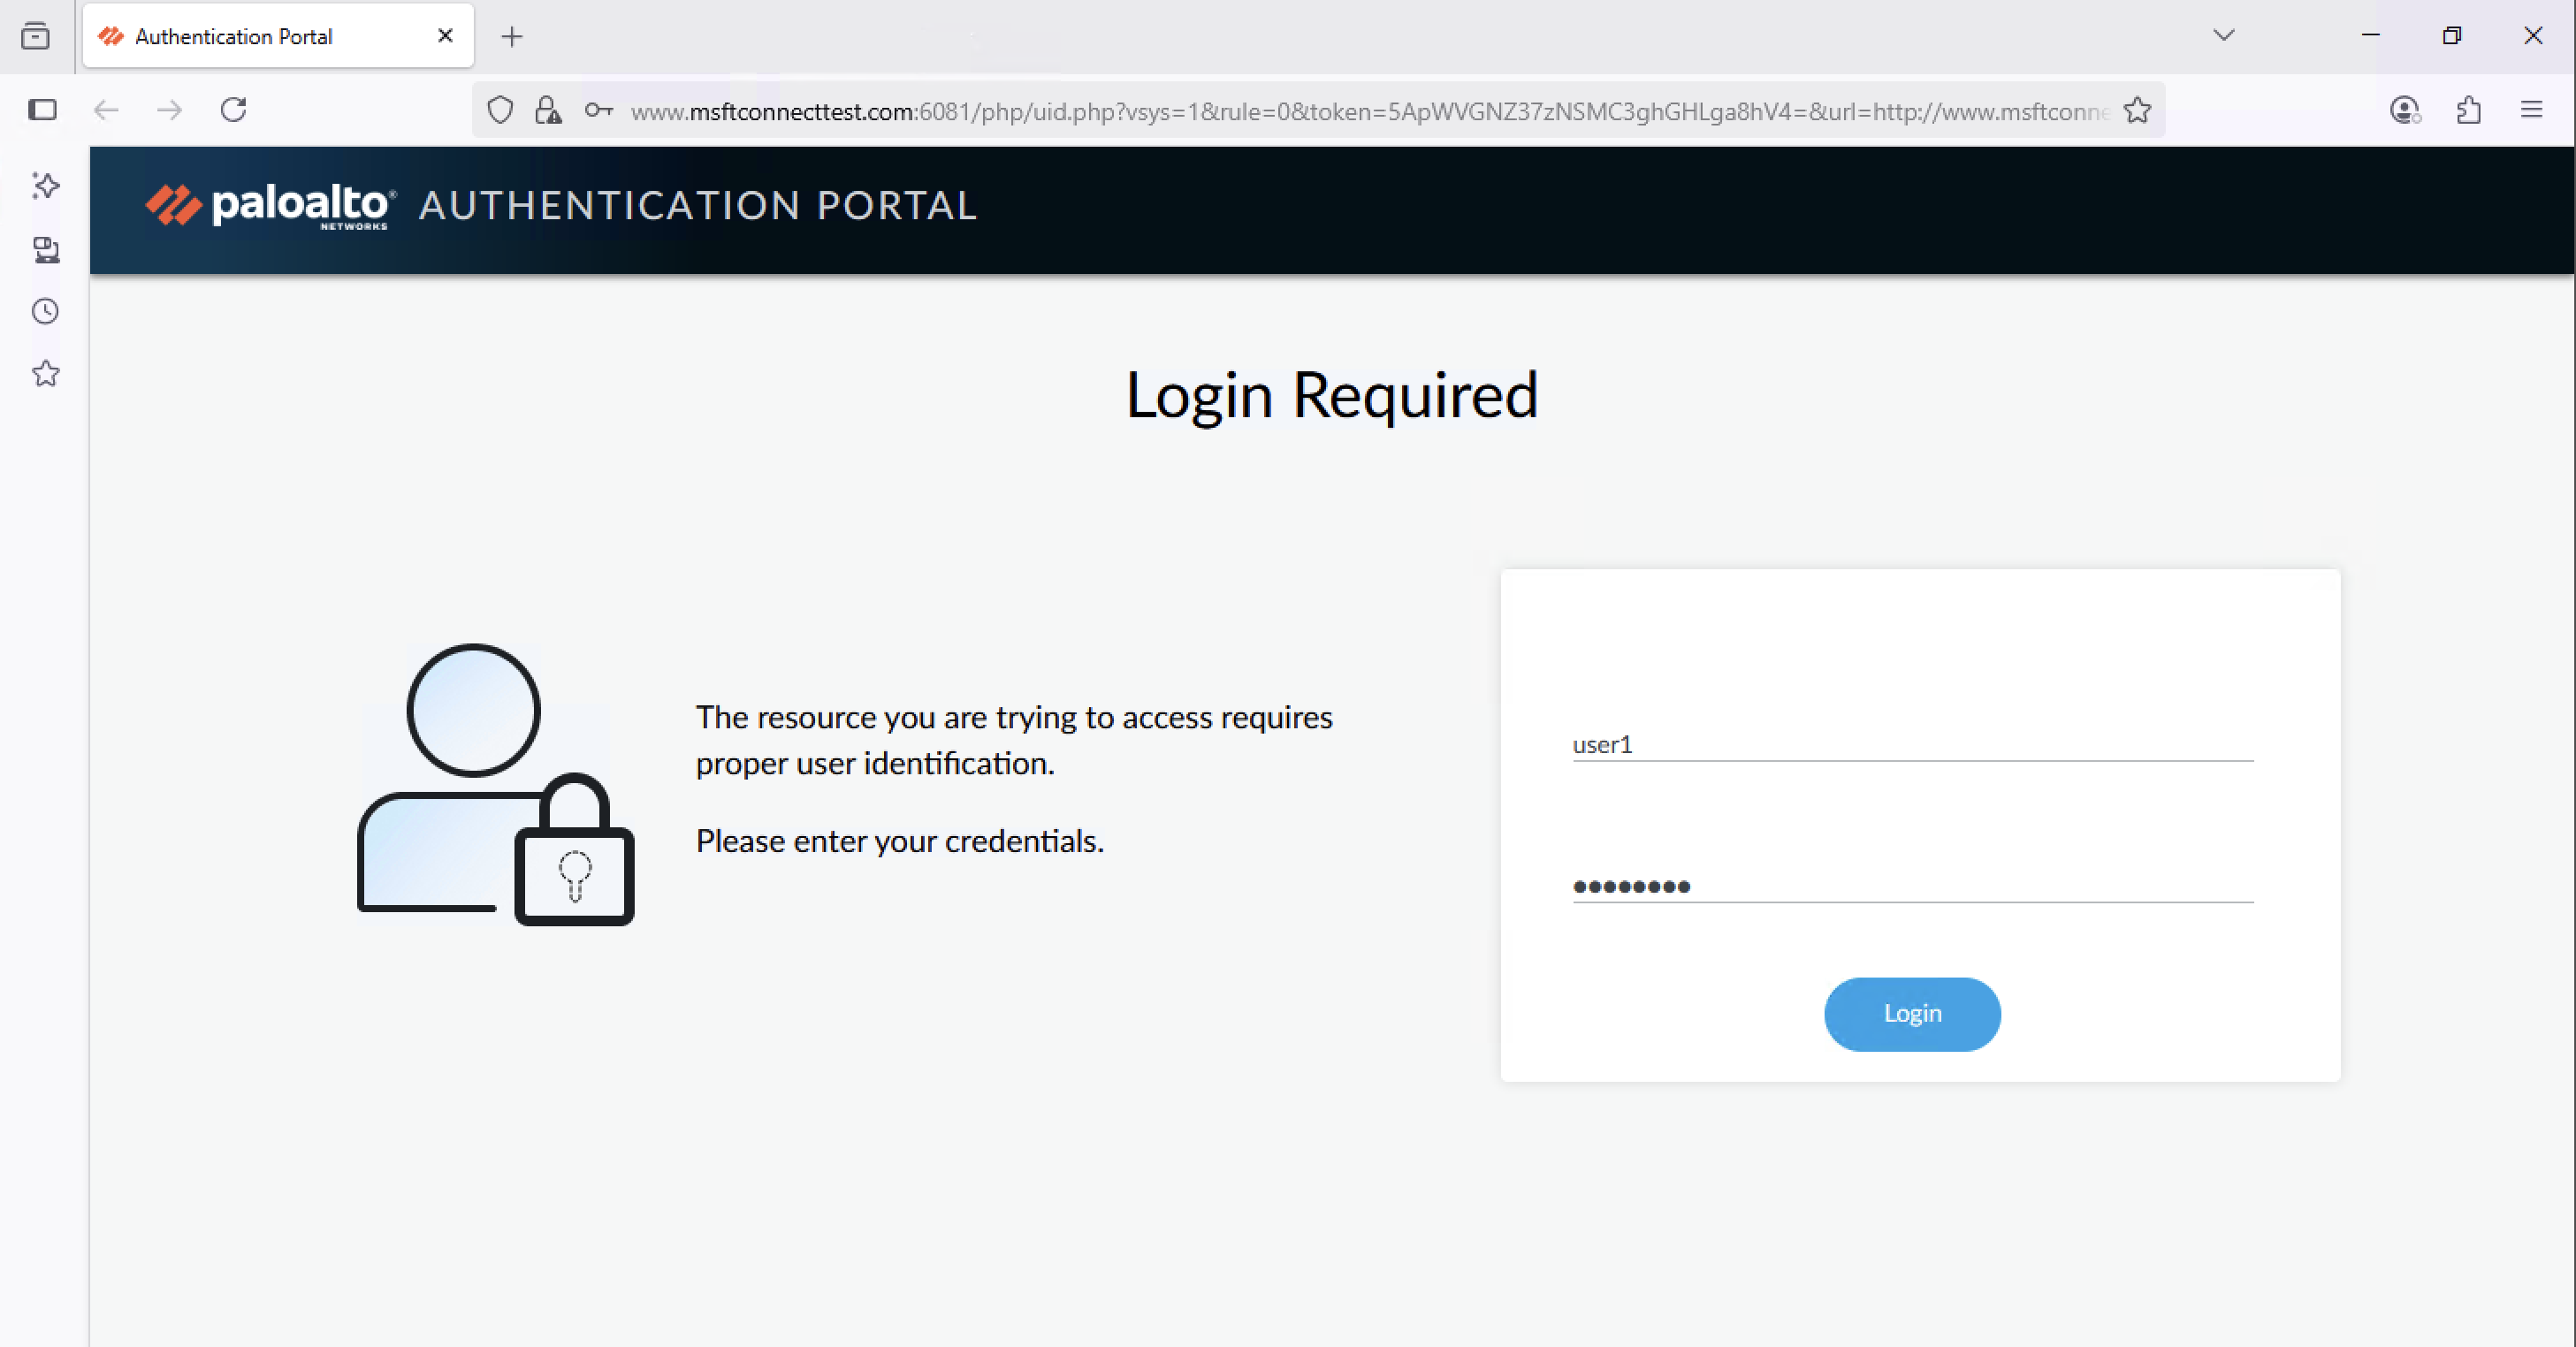Click the username field containing user1
Viewport: 2576px width, 1347px height.
tap(1911, 744)
